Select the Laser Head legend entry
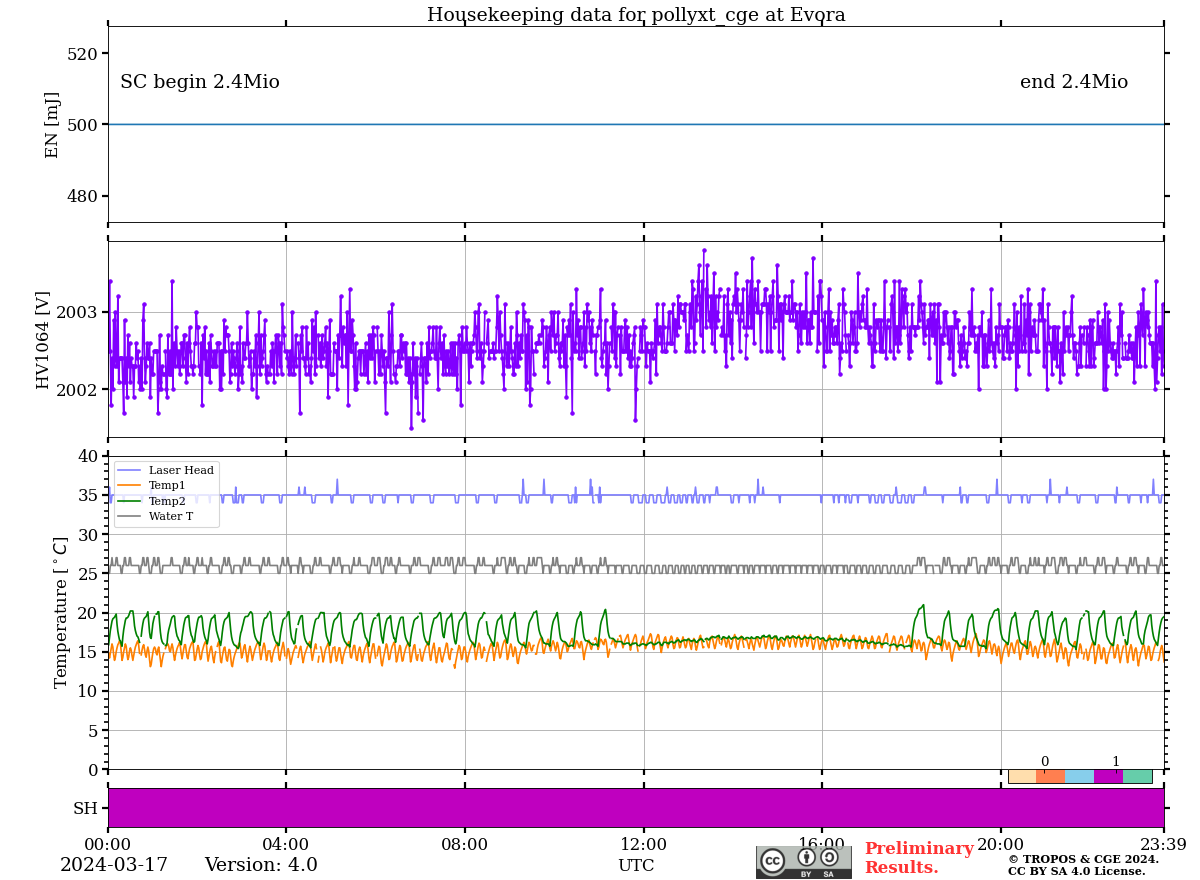The image size is (1200, 880). tap(166, 470)
